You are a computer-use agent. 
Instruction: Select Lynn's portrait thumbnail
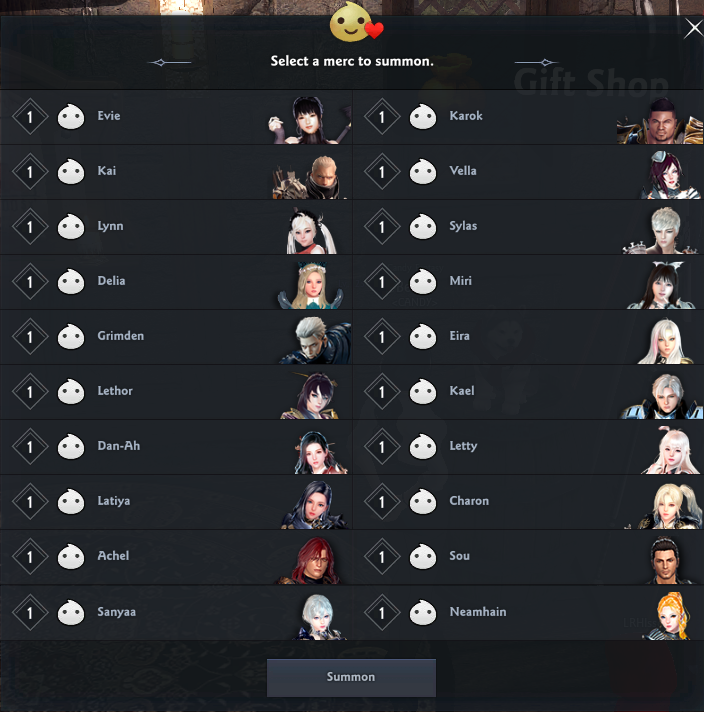click(312, 230)
